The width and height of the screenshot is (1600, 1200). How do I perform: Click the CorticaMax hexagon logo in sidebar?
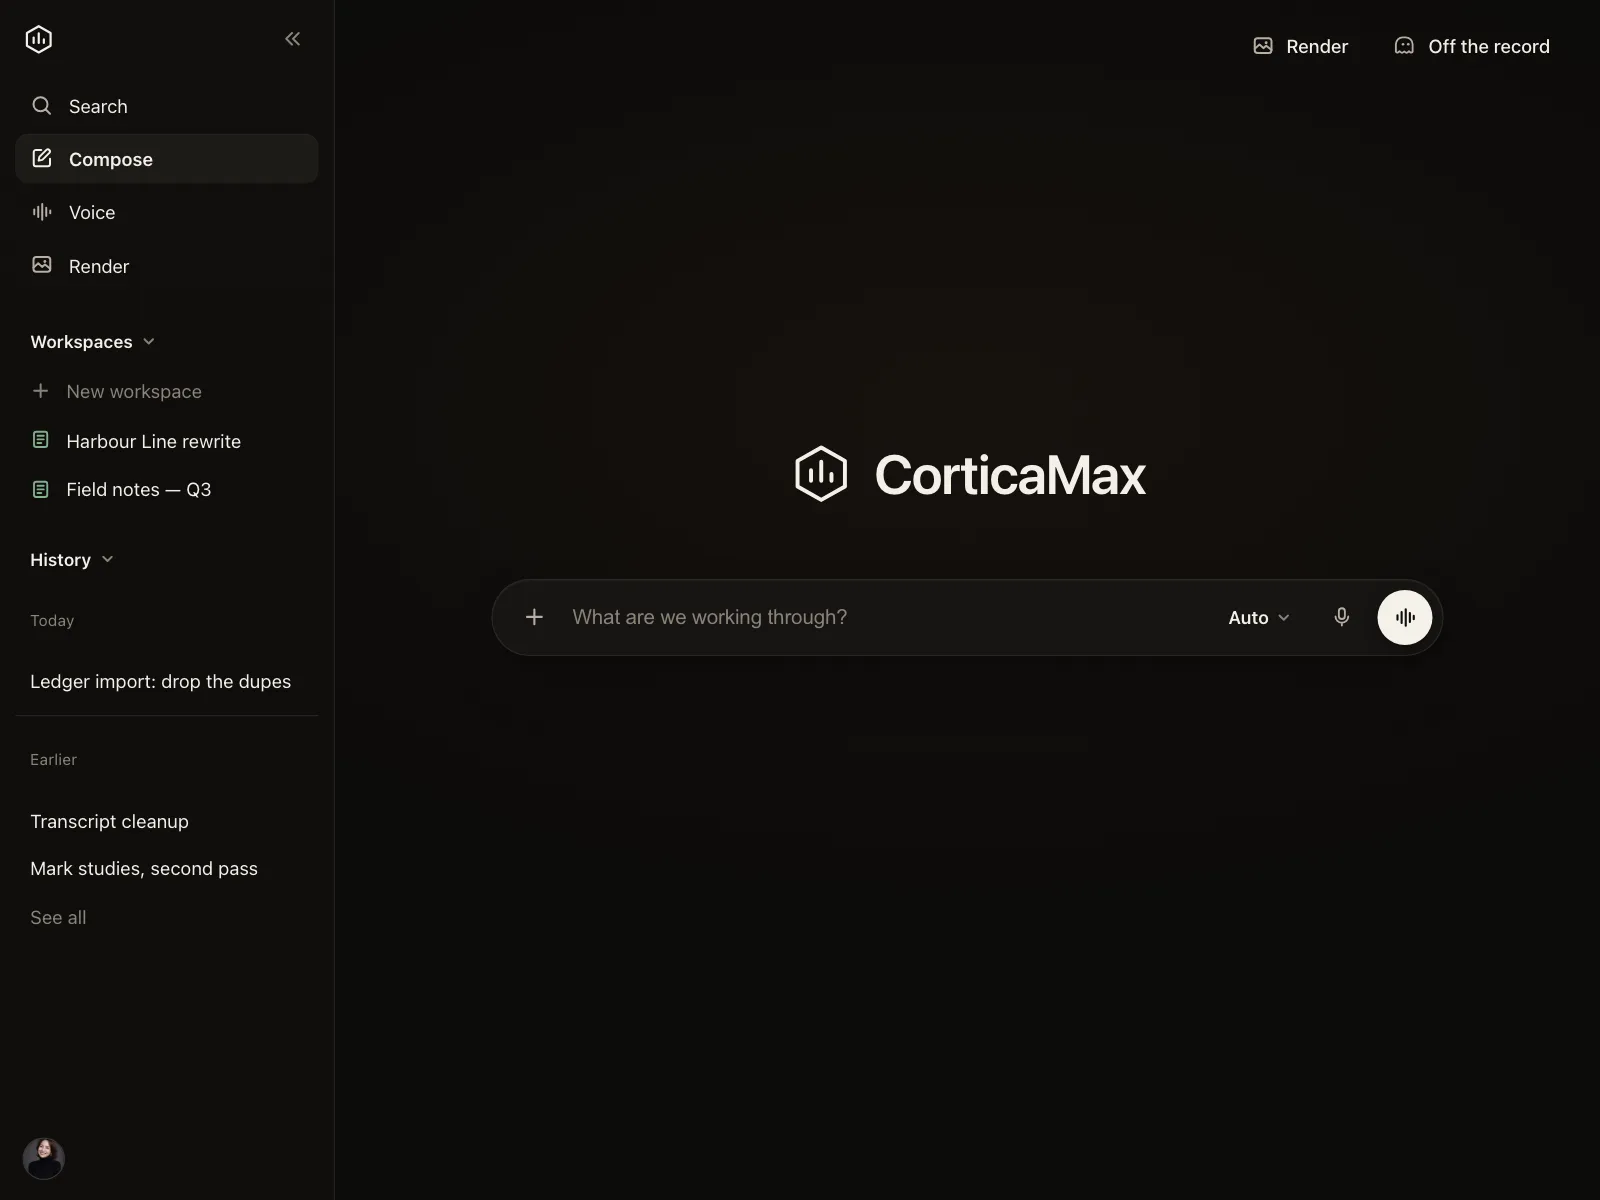38,39
